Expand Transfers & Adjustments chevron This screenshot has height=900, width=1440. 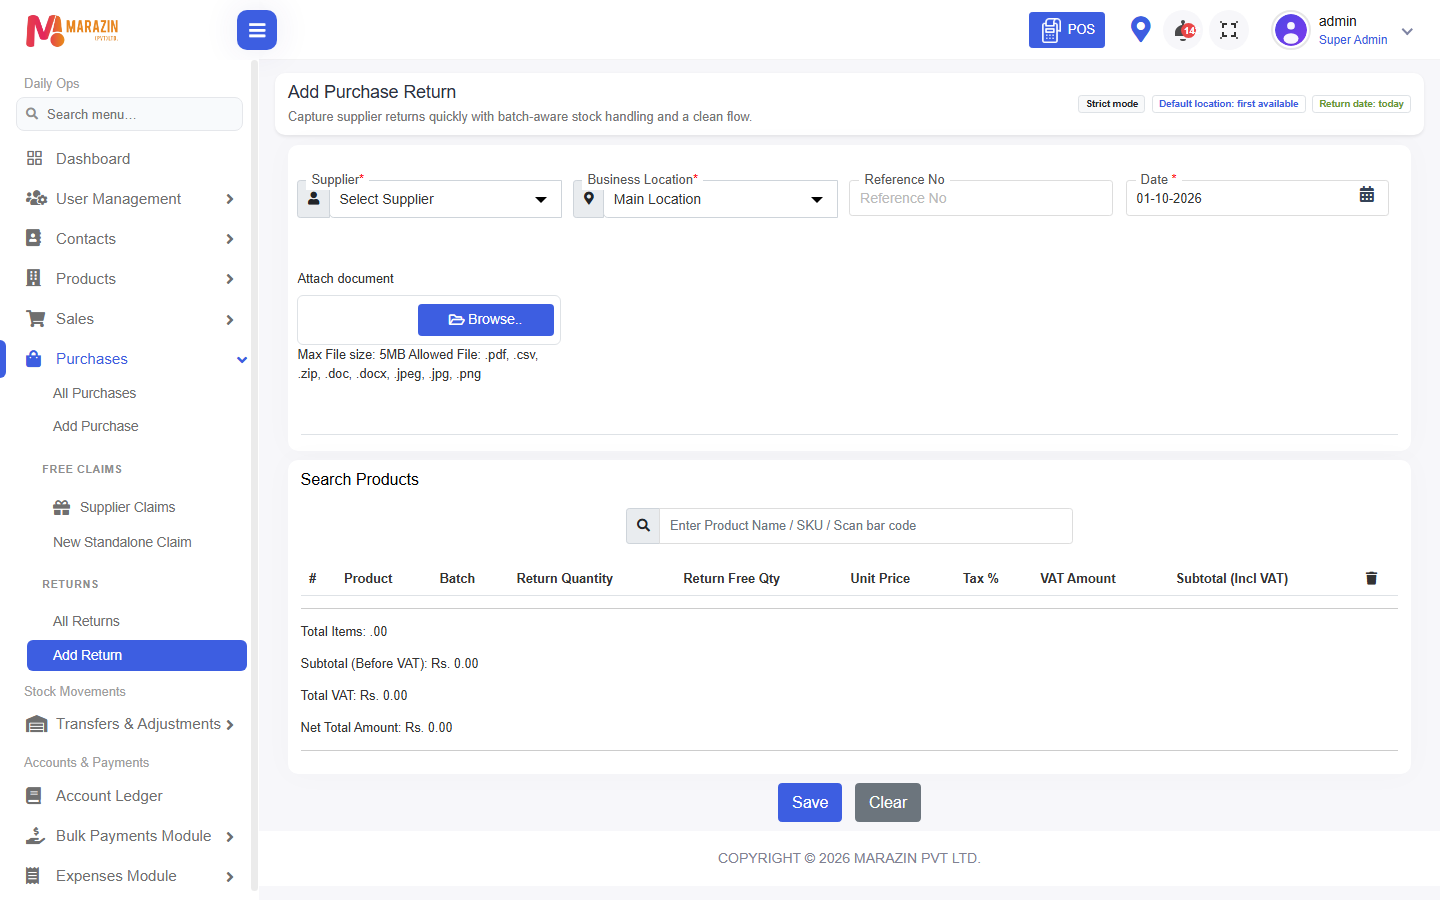(230, 725)
